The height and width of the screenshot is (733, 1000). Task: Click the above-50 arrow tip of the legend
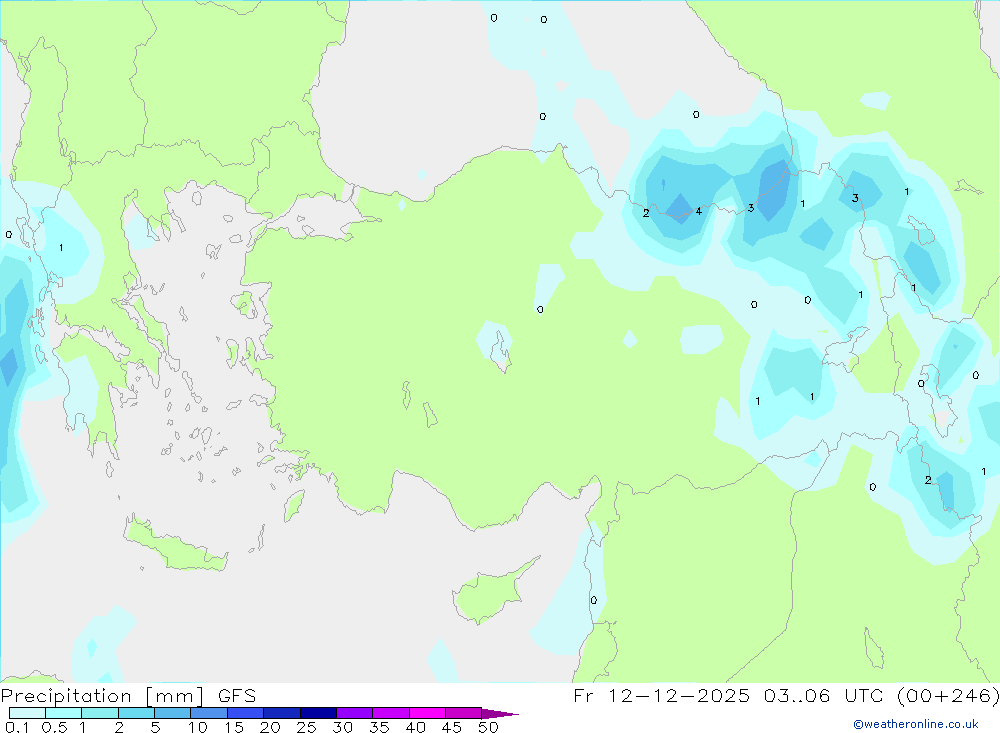(501, 713)
